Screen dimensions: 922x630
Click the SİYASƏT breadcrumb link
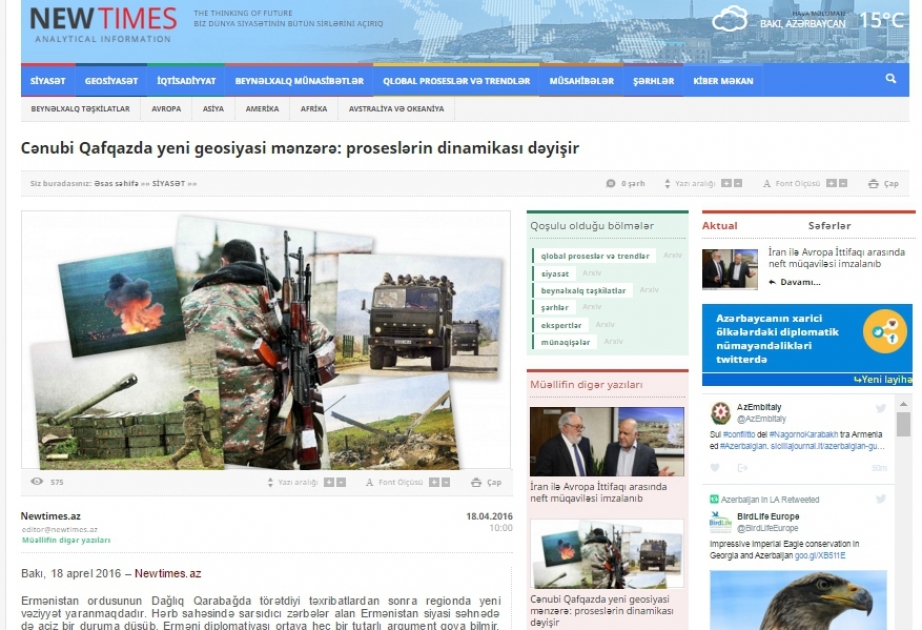[x=168, y=184]
